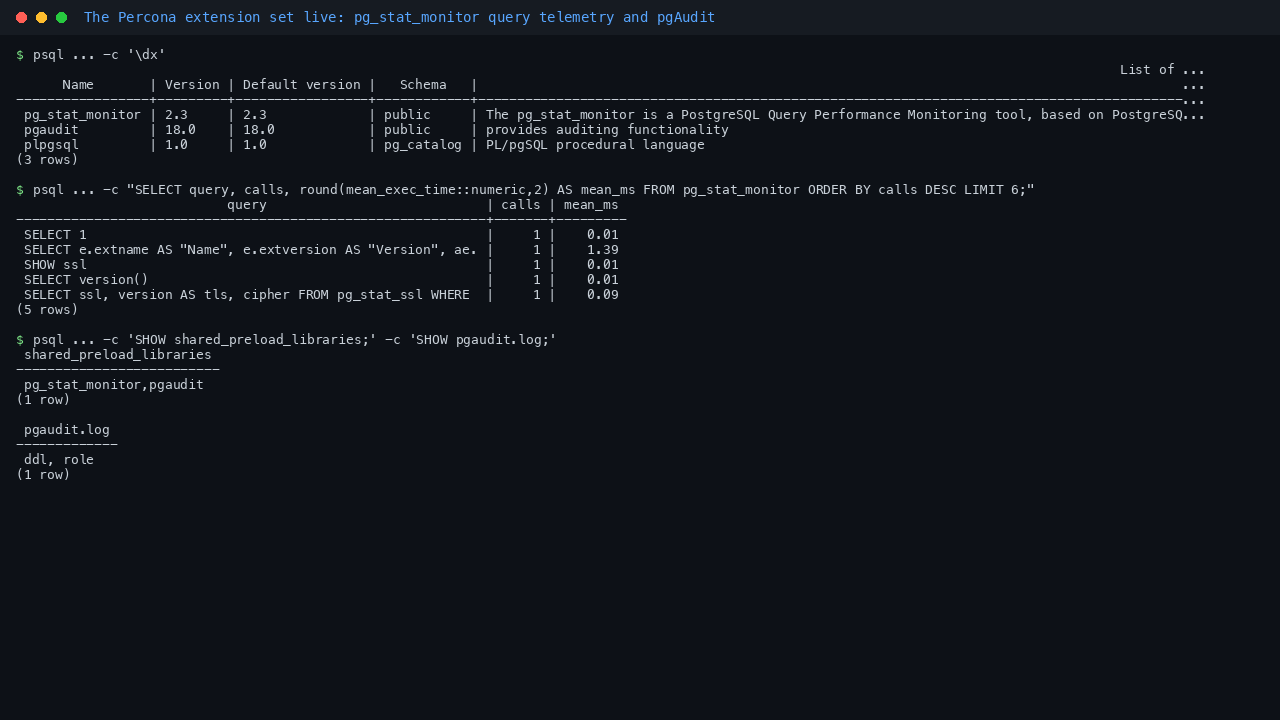Viewport: 1280px width, 720px height.
Task: Click the pg_stat_monitor extension name
Action: click(83, 115)
